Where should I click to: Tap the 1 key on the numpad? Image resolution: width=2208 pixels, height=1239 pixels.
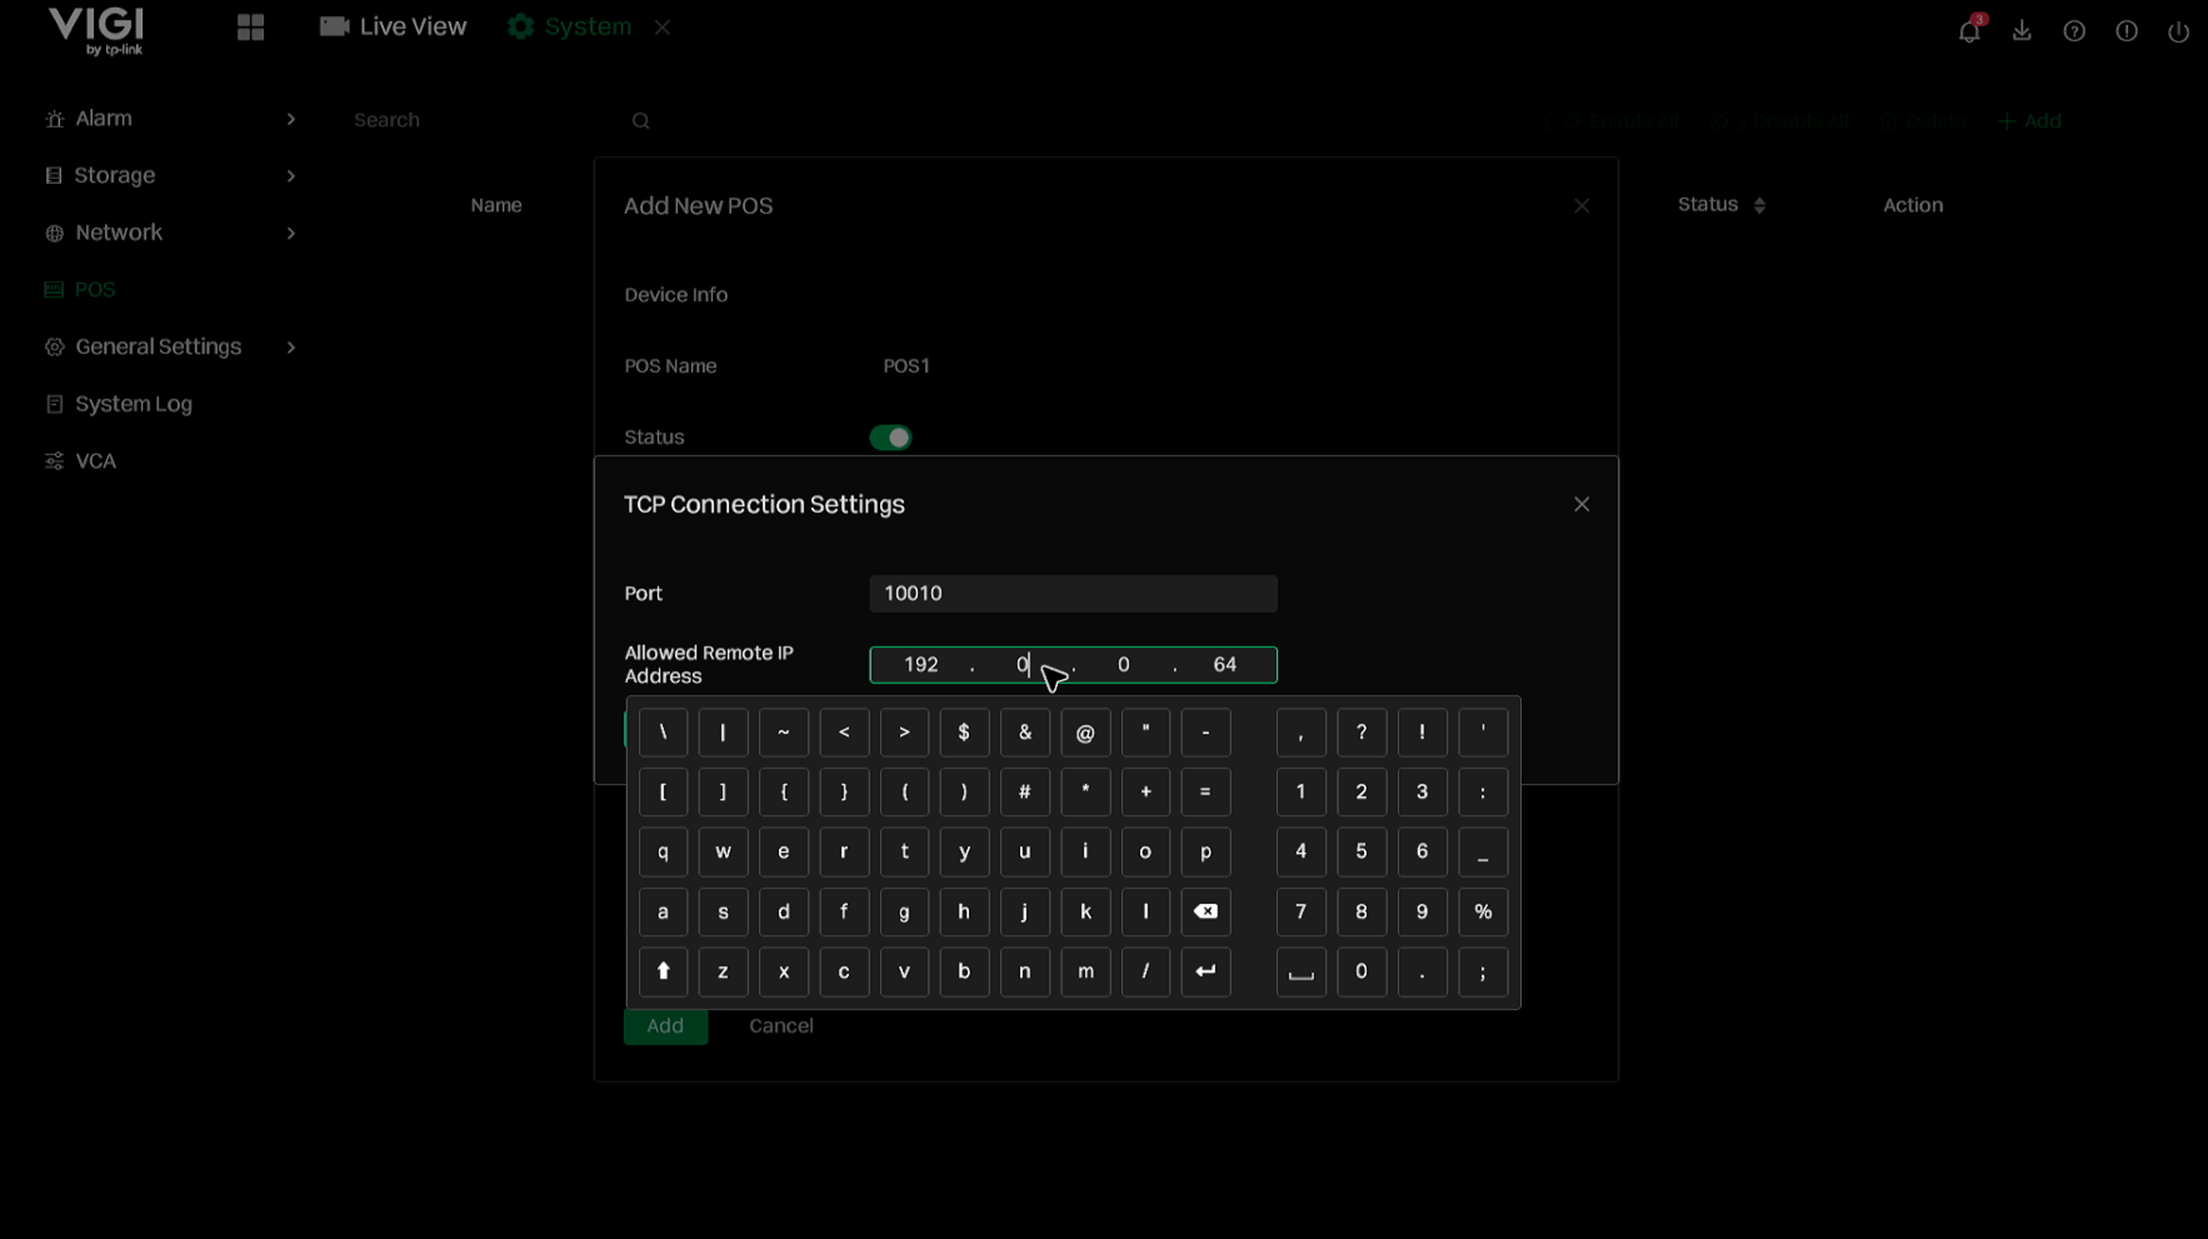tap(1301, 792)
